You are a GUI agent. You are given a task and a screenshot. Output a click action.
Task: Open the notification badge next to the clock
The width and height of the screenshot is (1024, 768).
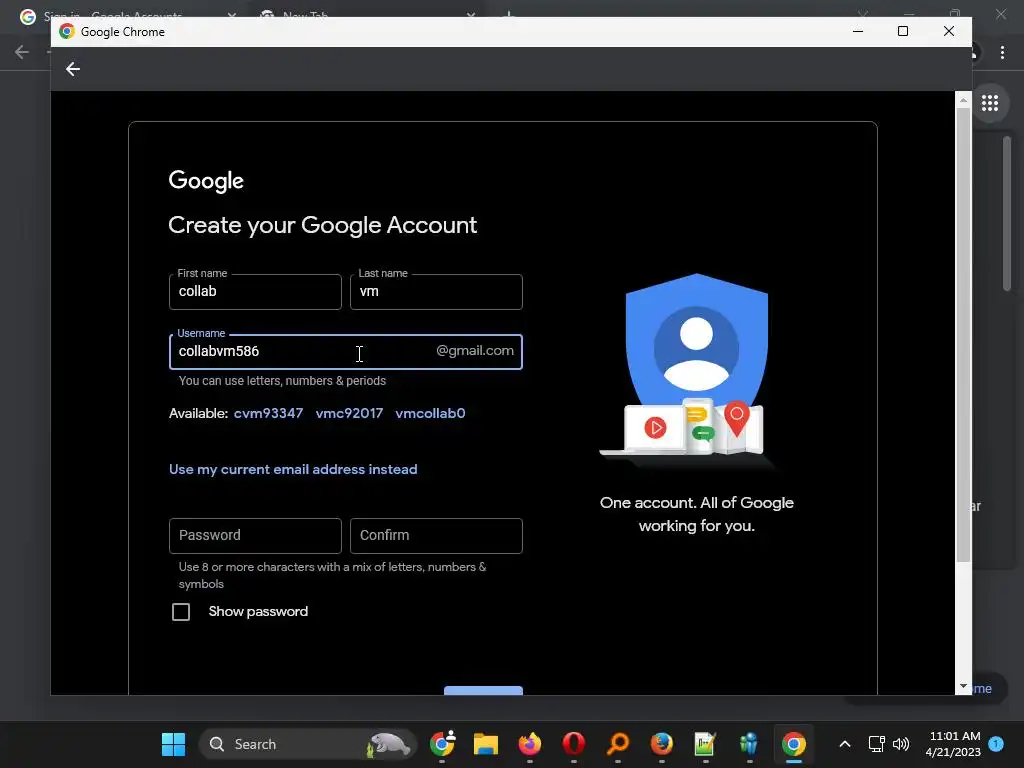996,744
